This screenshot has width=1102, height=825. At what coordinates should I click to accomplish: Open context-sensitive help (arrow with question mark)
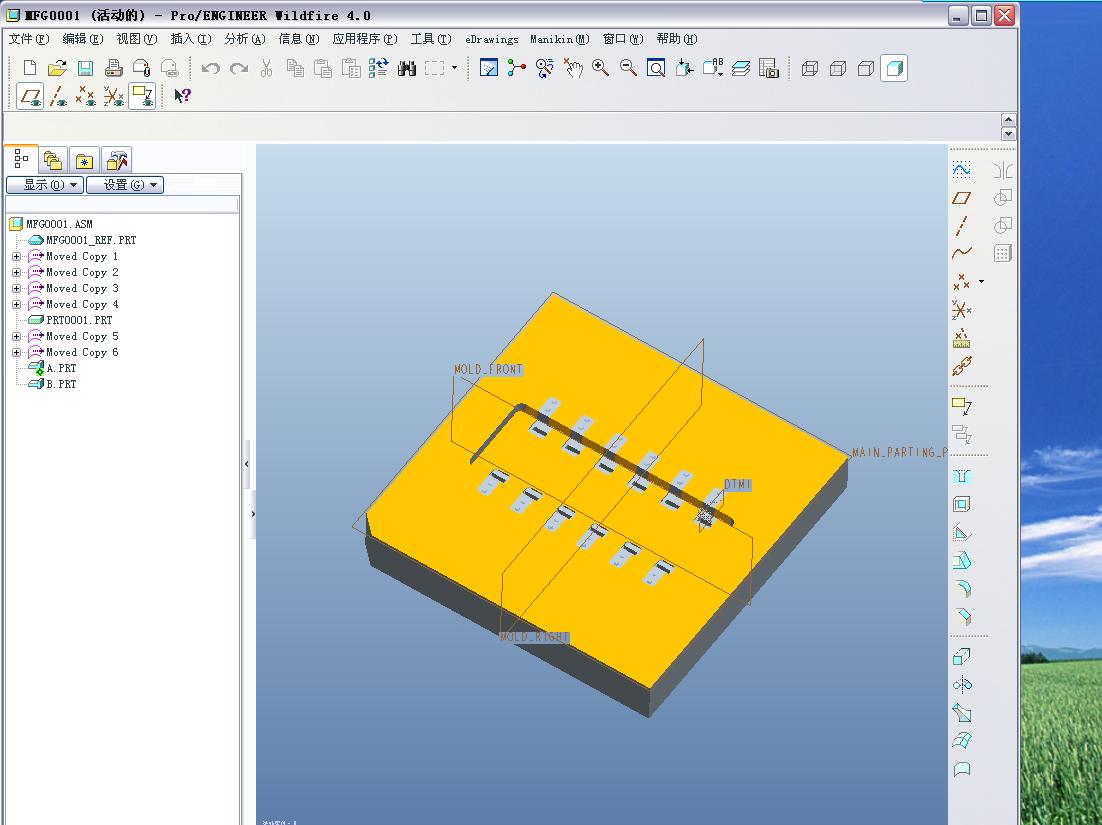[x=182, y=96]
